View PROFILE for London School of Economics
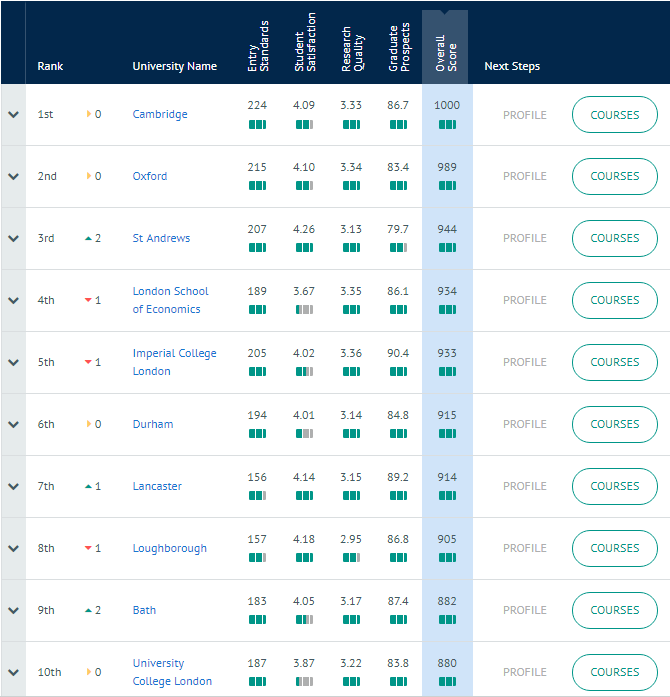 tap(525, 300)
